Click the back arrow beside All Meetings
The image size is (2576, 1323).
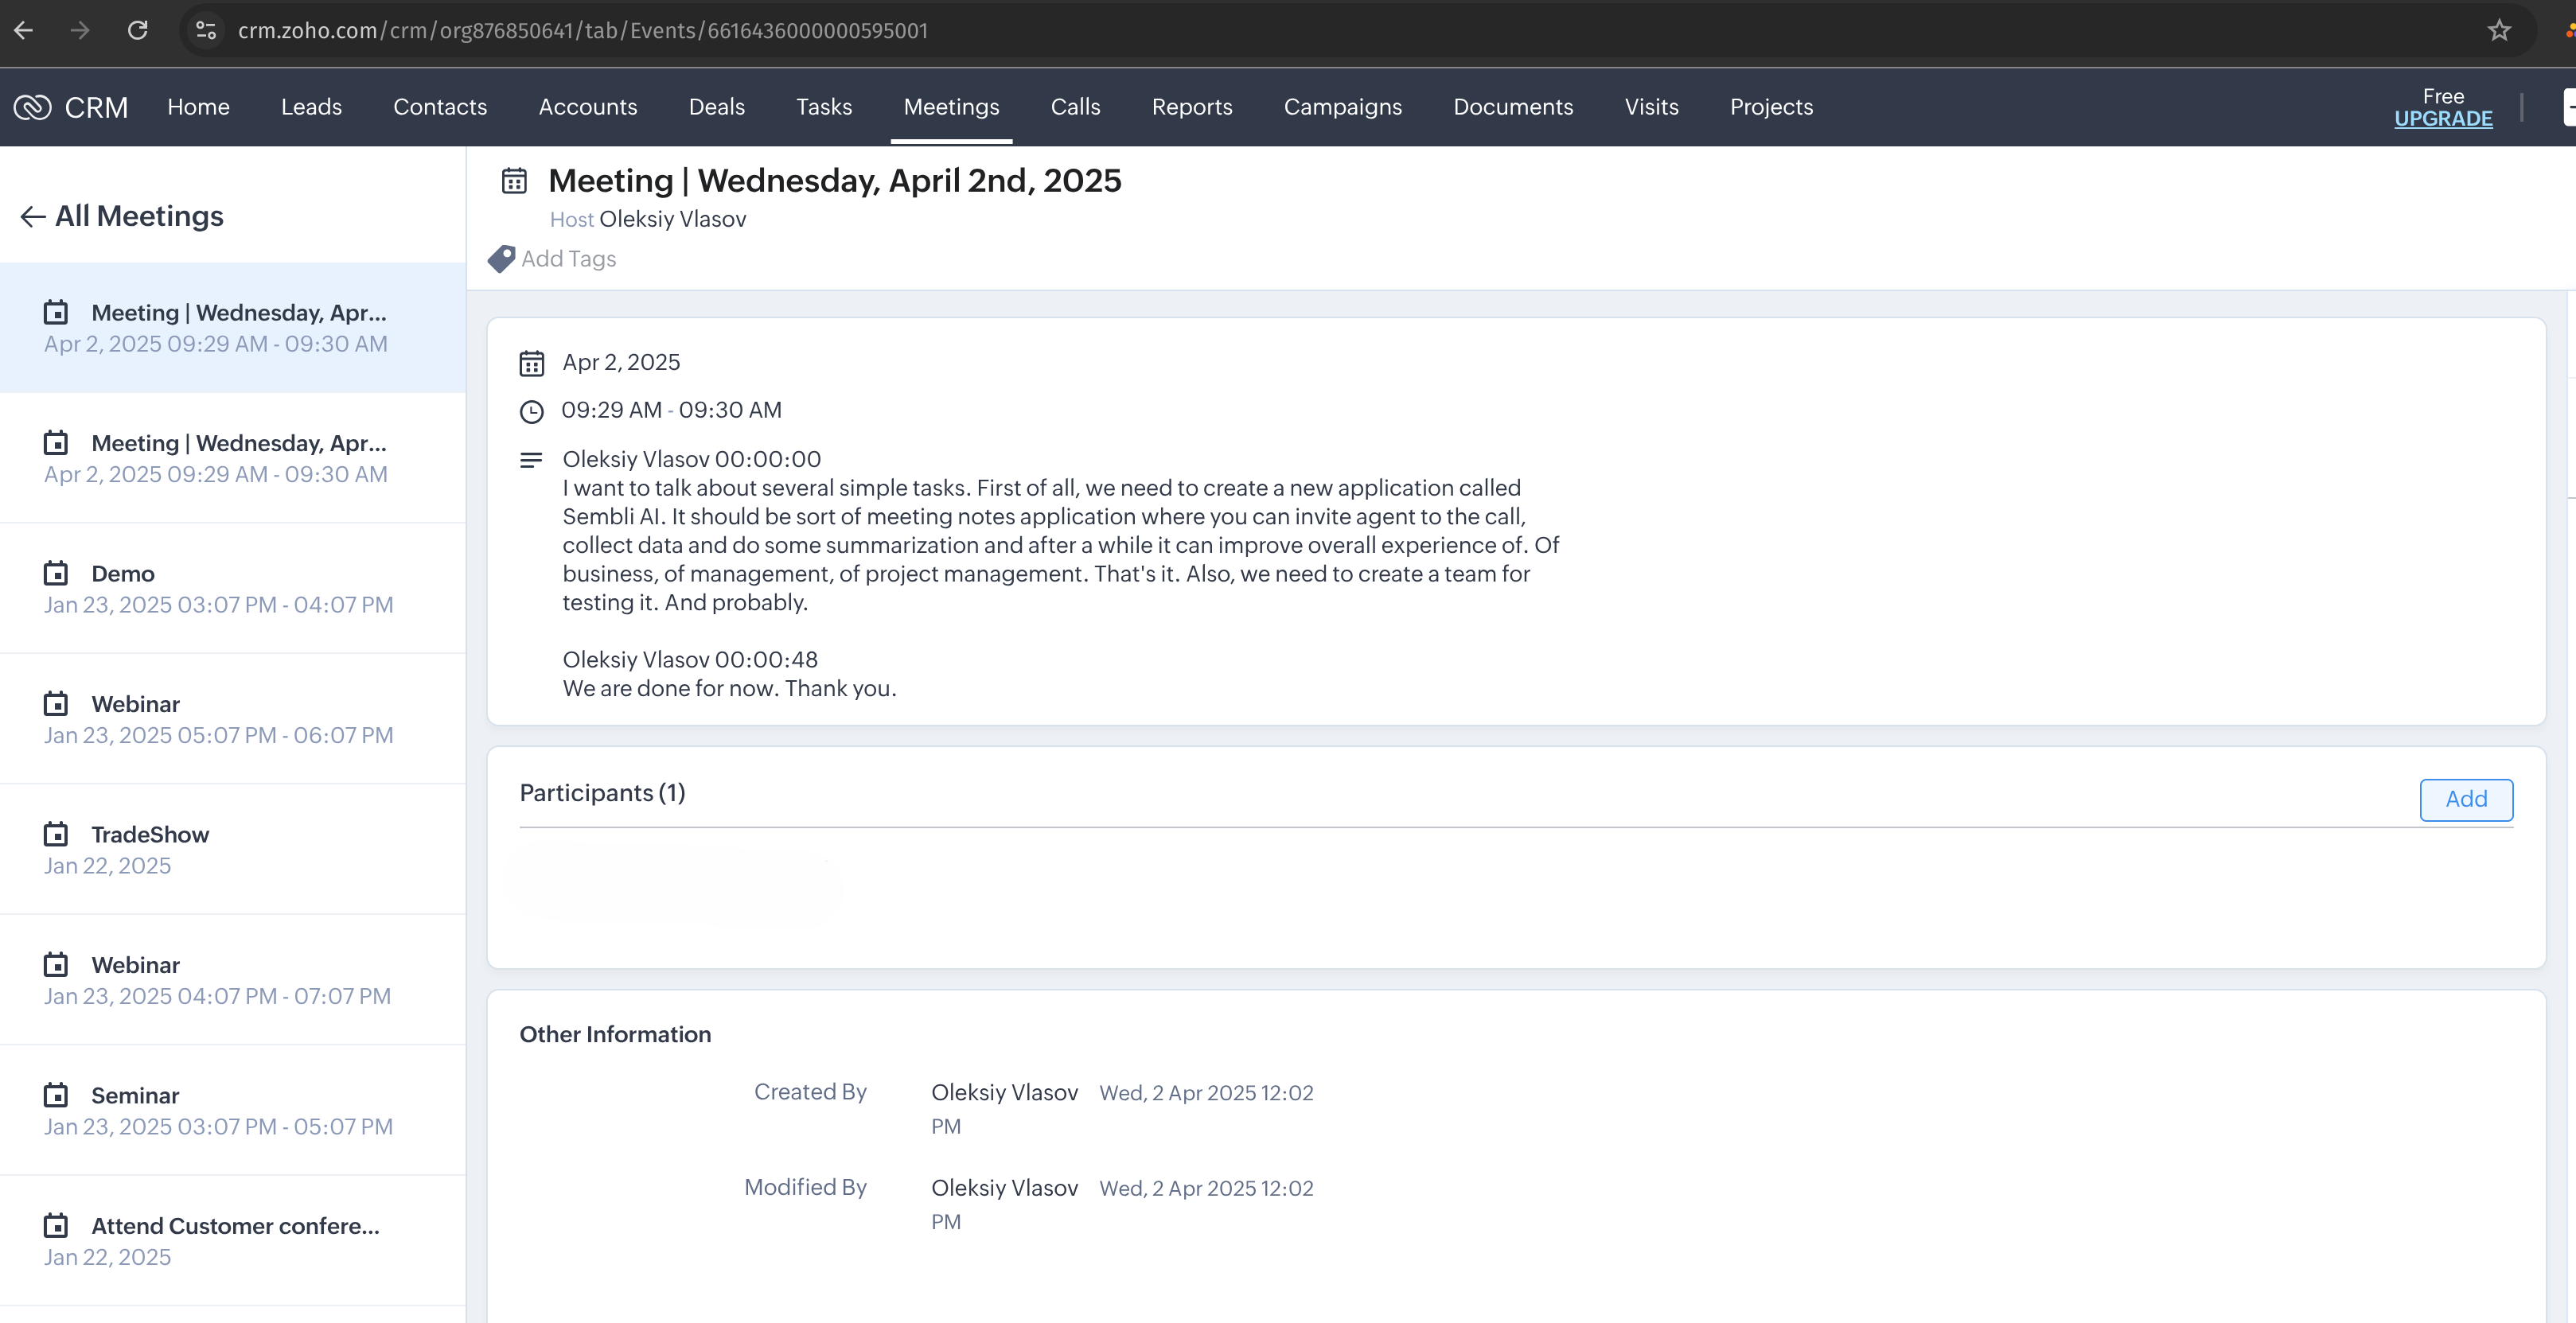pos(32,217)
